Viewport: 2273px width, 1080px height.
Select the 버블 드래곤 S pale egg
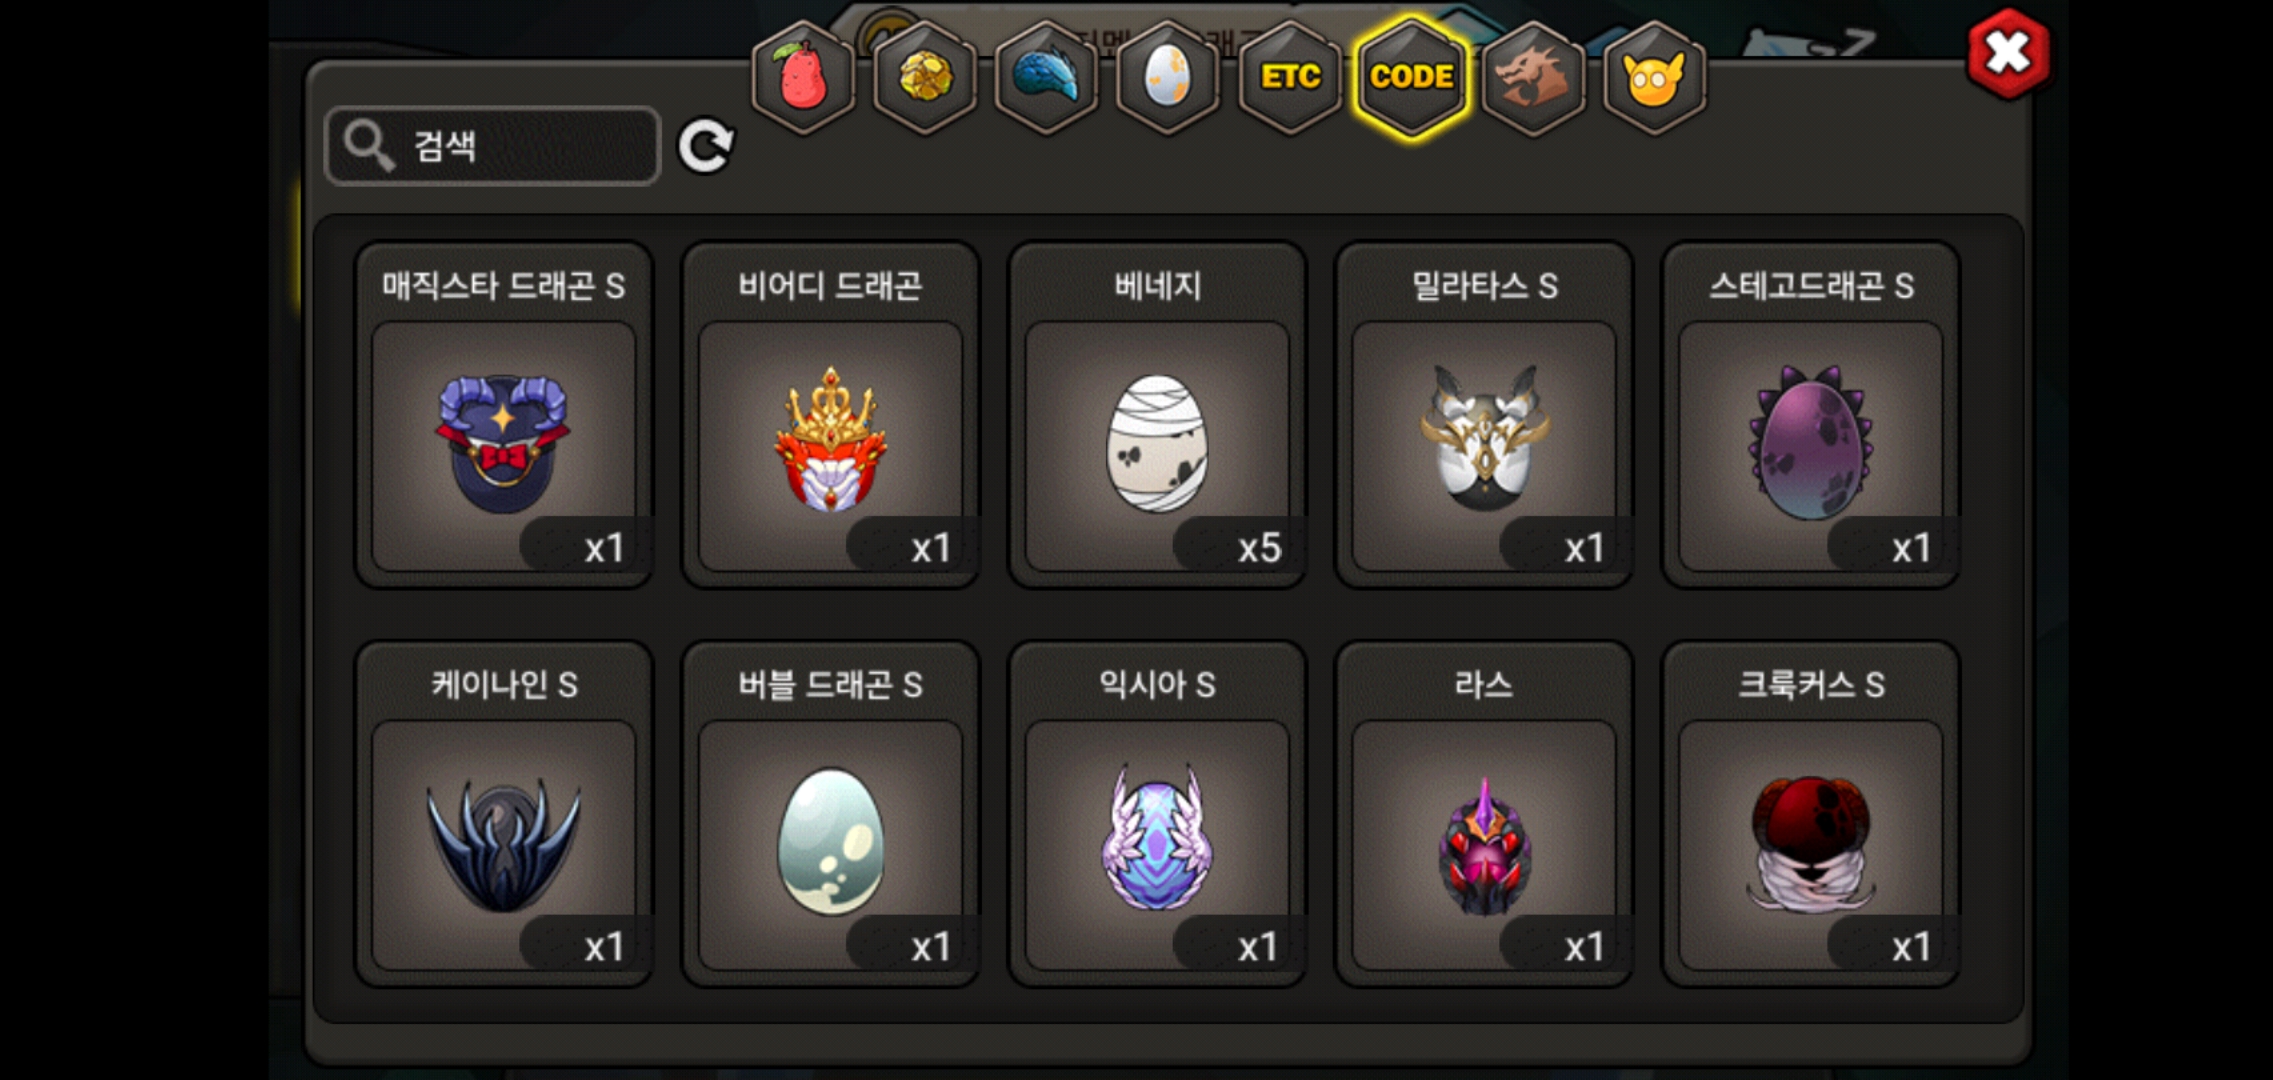830,814
